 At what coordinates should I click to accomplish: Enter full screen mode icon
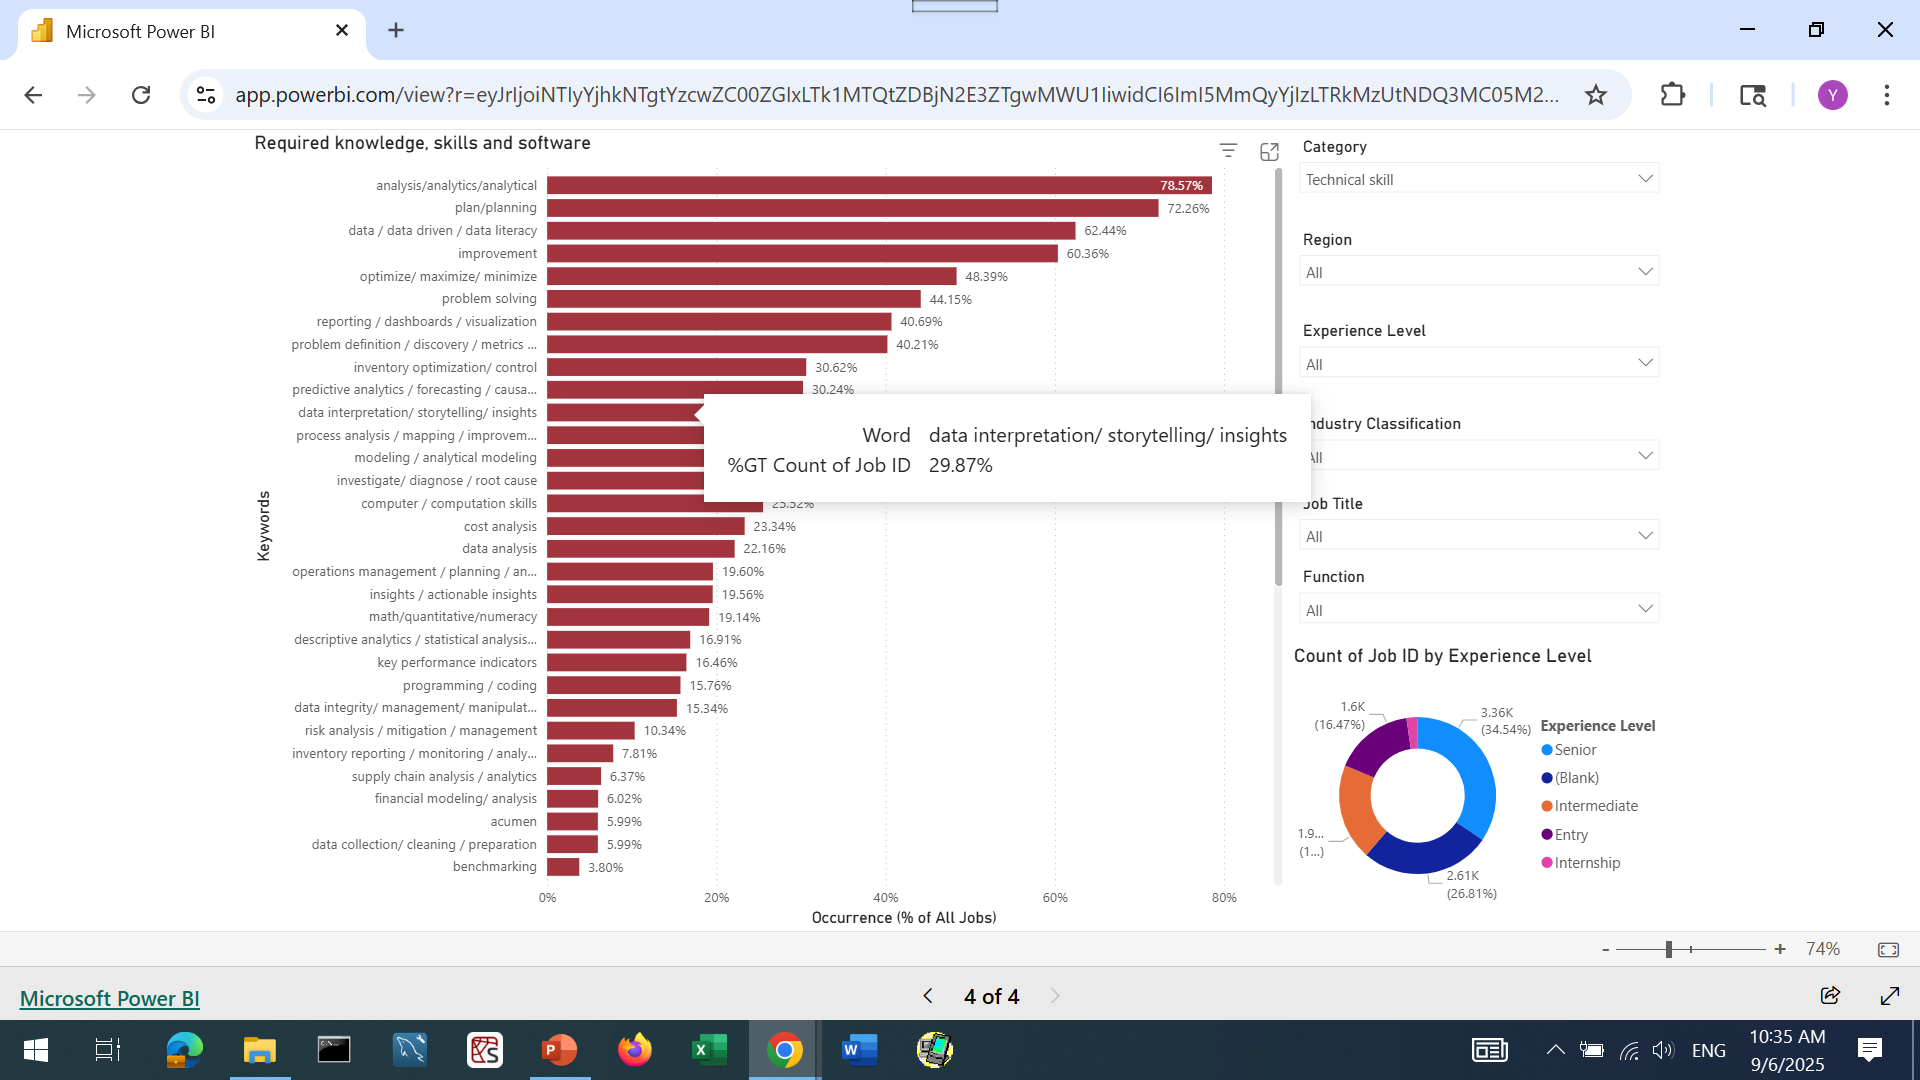point(1889,996)
